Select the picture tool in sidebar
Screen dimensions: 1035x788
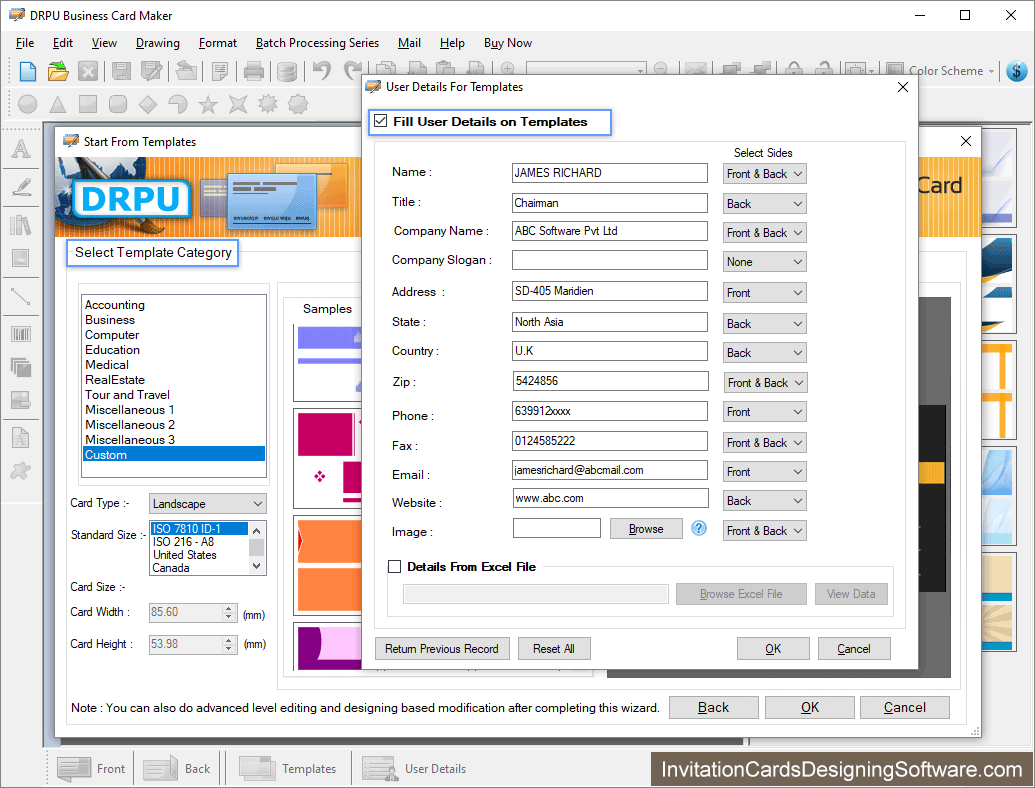(x=20, y=258)
